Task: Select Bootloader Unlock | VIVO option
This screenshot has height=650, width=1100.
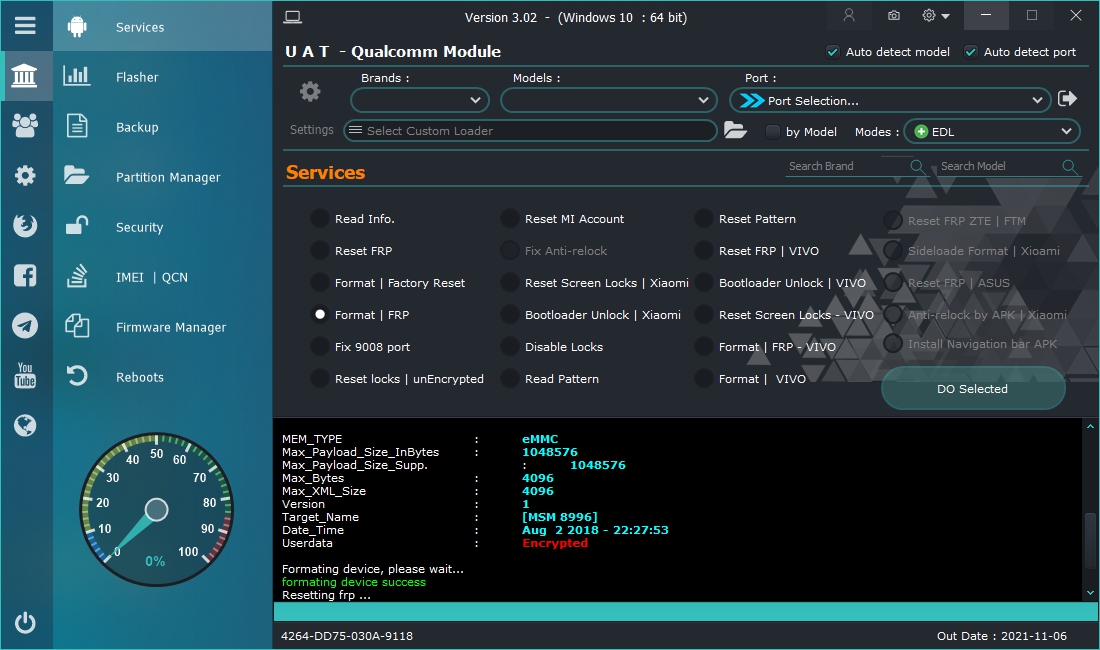Action: [x=704, y=283]
